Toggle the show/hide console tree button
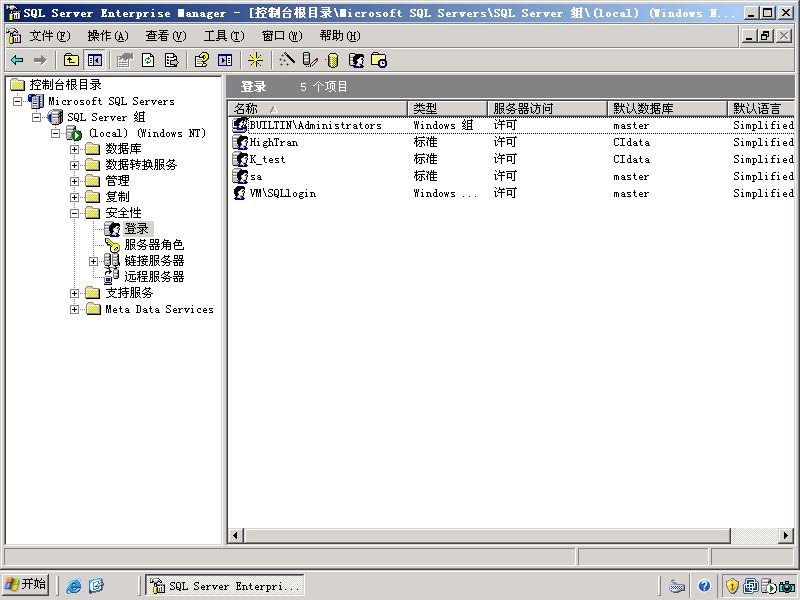800x600 pixels. [94, 60]
